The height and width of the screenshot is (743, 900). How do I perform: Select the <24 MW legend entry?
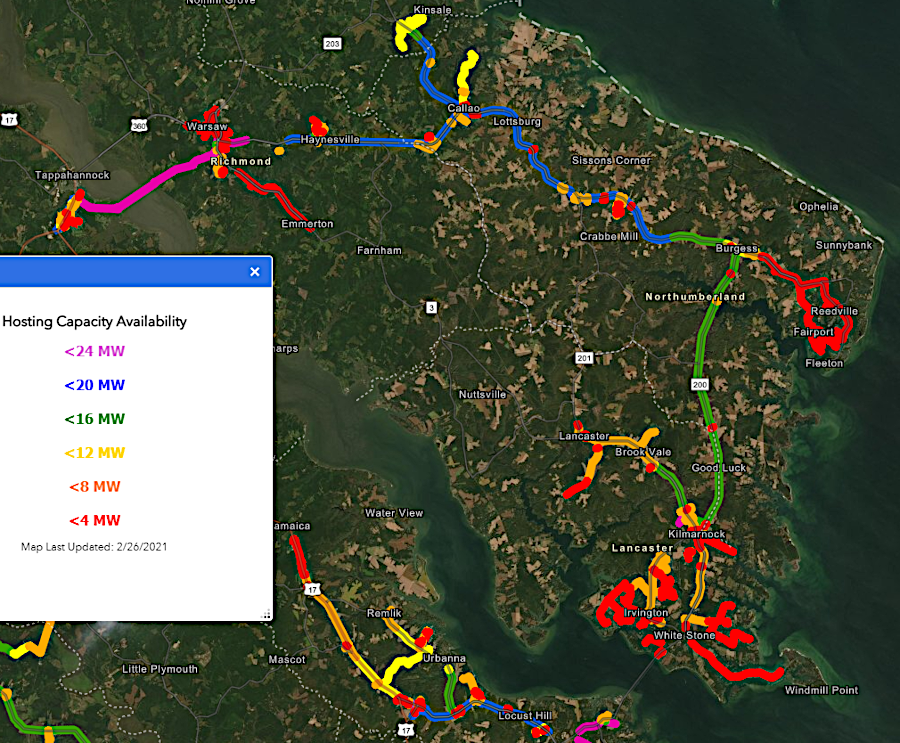click(x=95, y=351)
